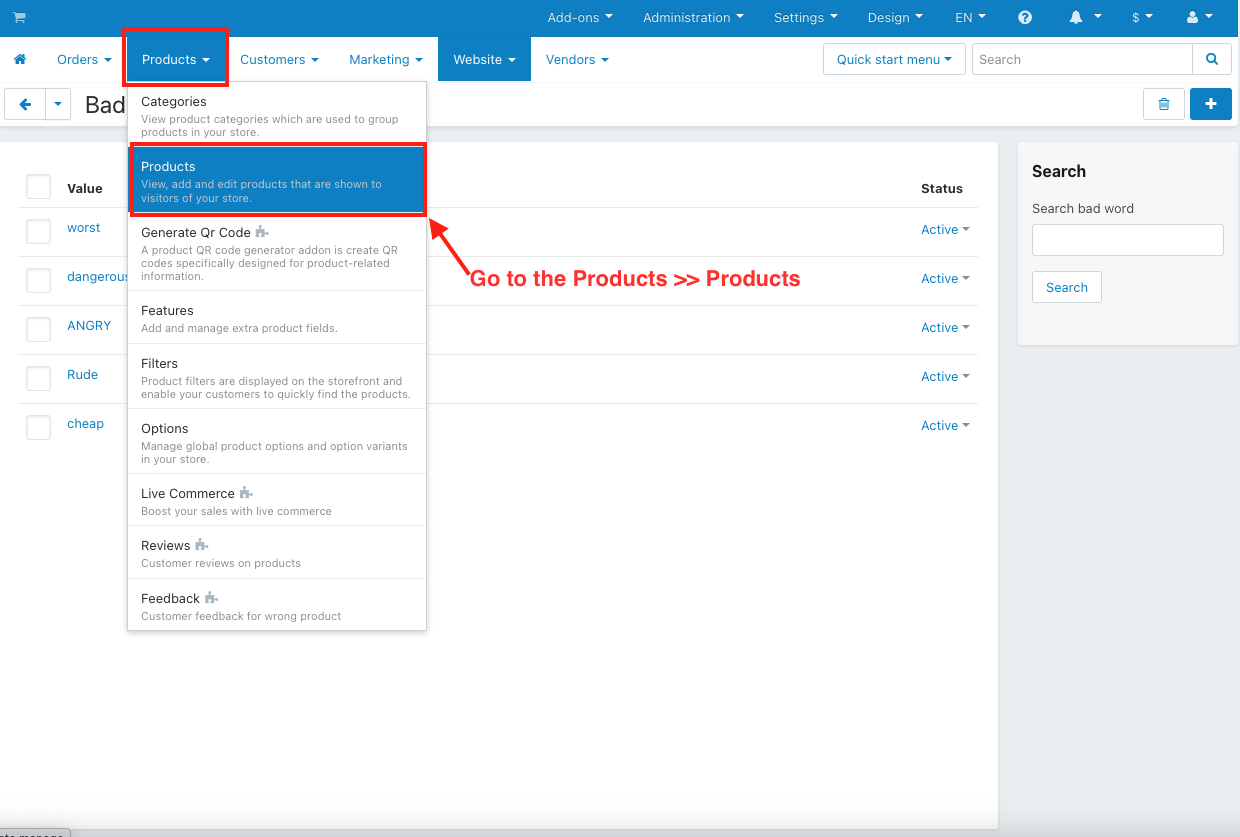This screenshot has width=1240, height=837.
Task: Open the Customers menu
Action: tap(279, 60)
